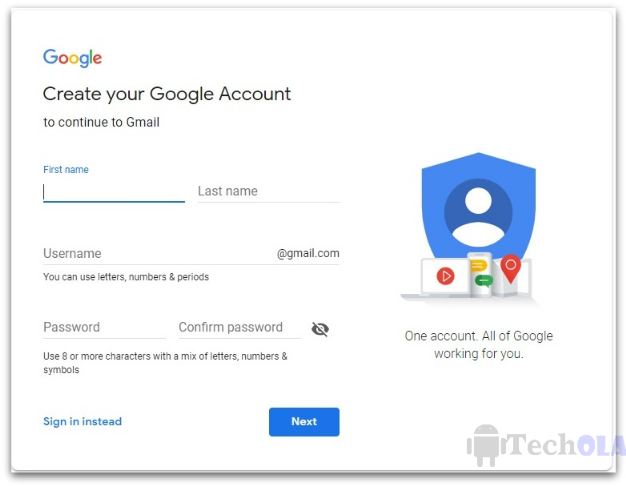Click the One account tagline text
This screenshot has height=486, width=626.
point(479,345)
